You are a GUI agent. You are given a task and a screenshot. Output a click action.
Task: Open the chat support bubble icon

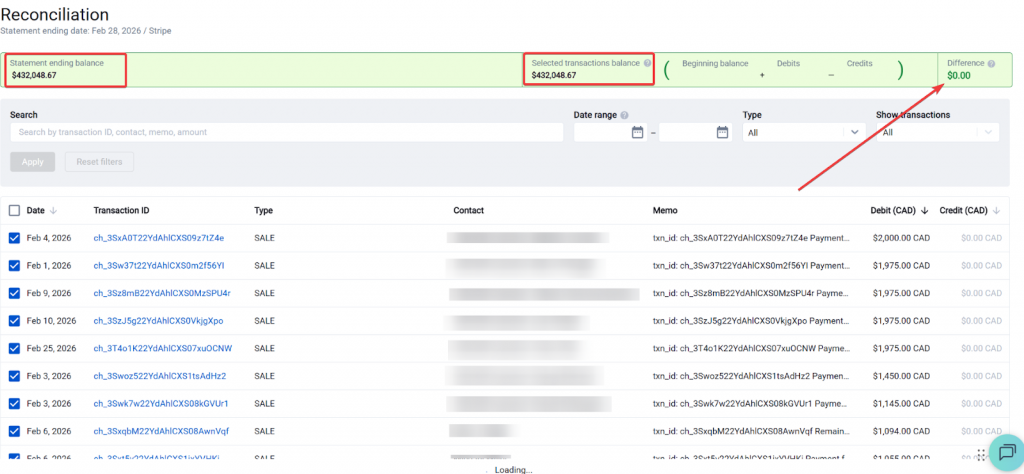(x=1006, y=452)
